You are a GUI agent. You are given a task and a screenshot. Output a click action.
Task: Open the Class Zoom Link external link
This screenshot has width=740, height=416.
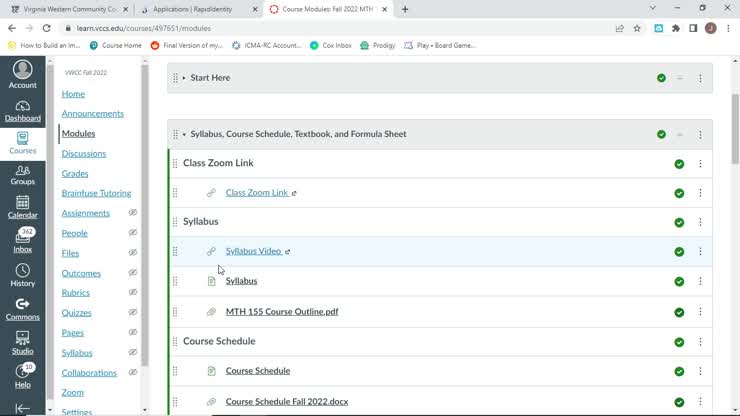(257, 193)
